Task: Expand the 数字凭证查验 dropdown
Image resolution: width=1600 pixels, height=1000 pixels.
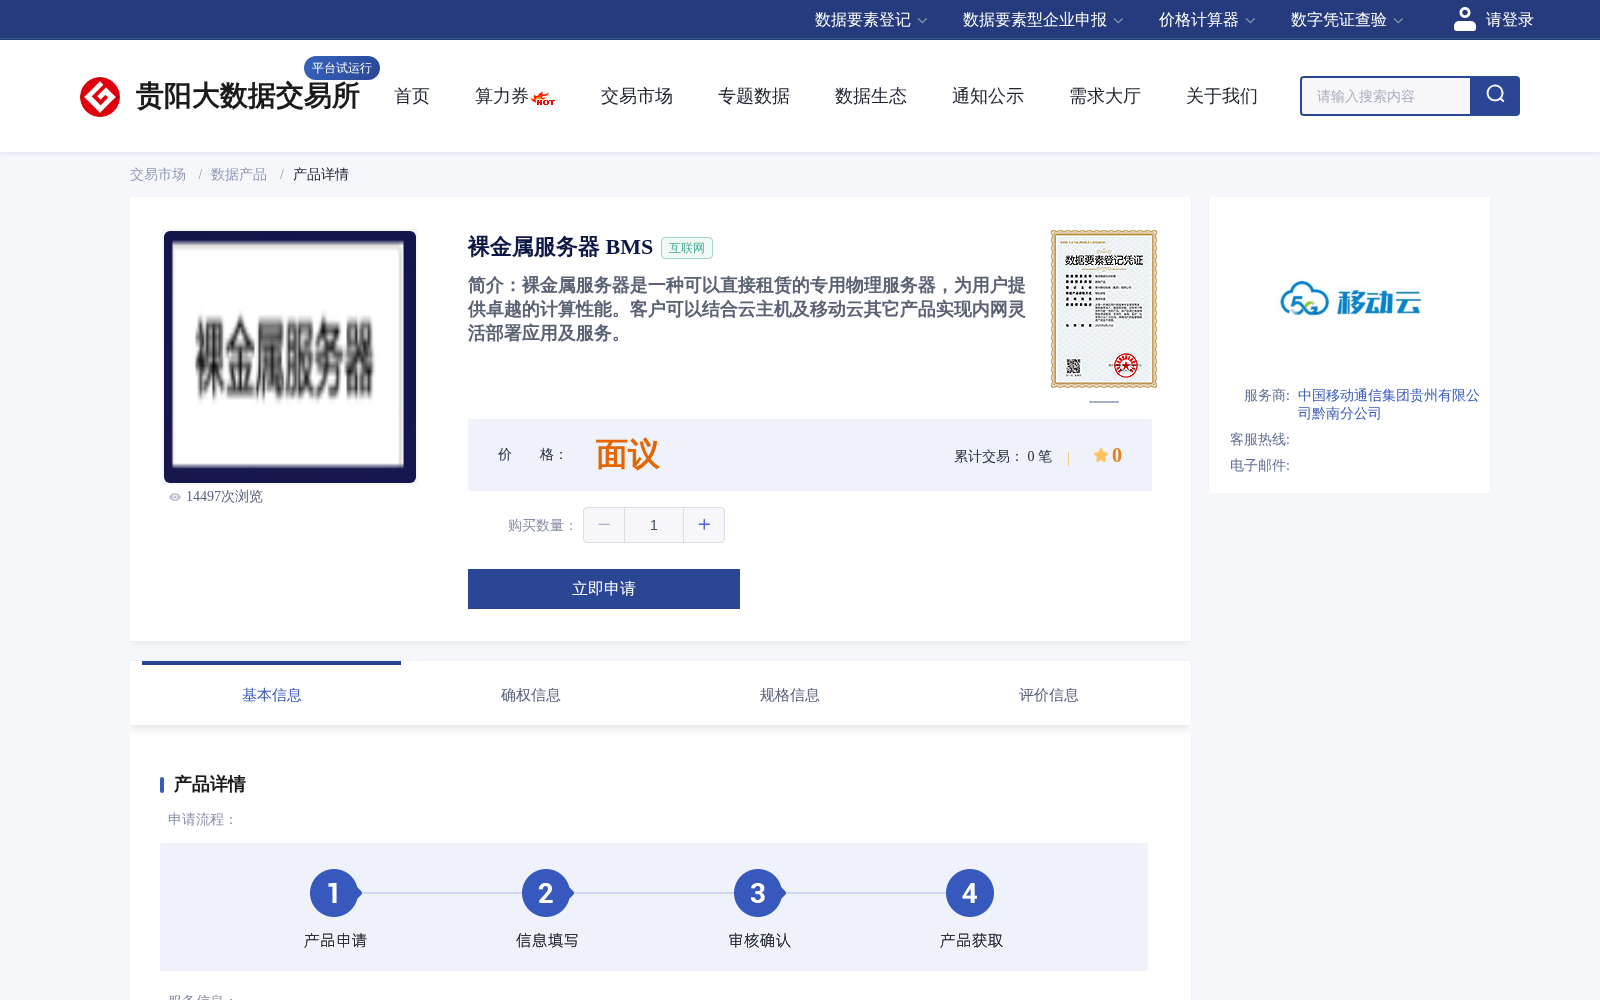Action: click(1347, 20)
